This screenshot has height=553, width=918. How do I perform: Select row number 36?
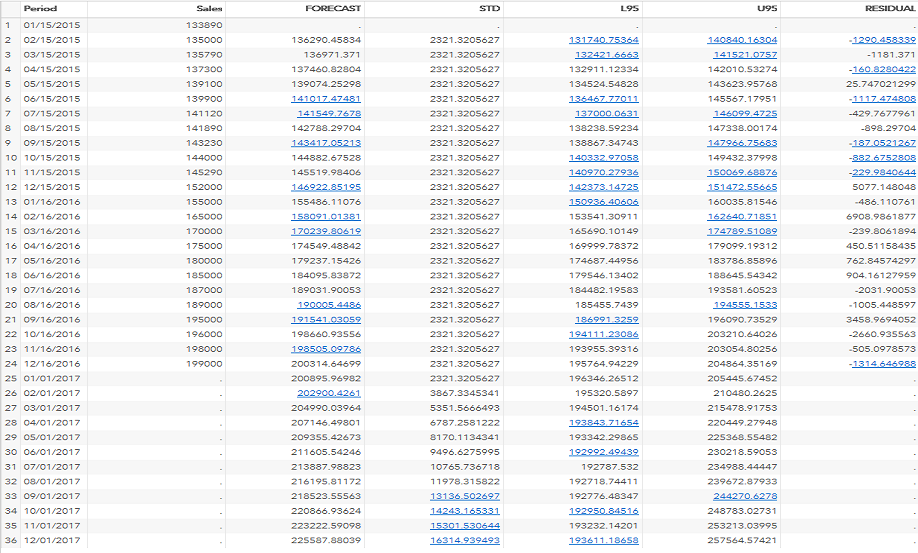[x=11, y=540]
